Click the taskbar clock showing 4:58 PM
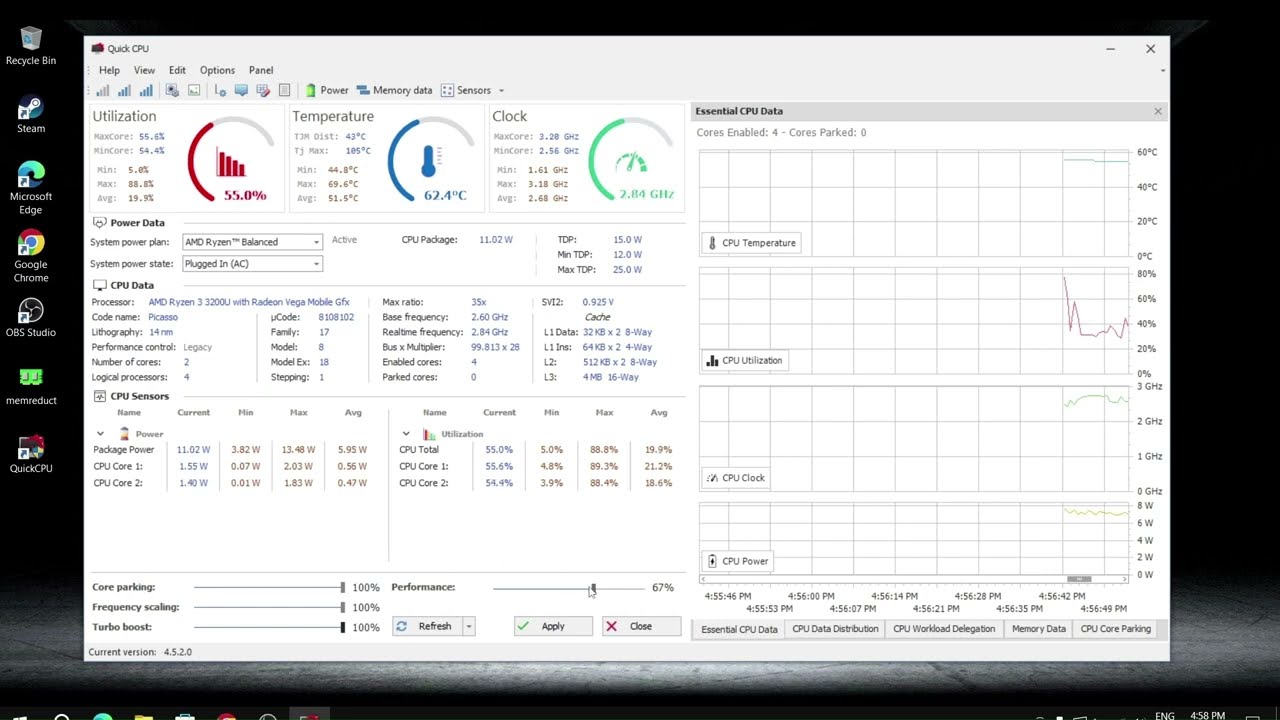This screenshot has height=720, width=1280. (x=1208, y=715)
